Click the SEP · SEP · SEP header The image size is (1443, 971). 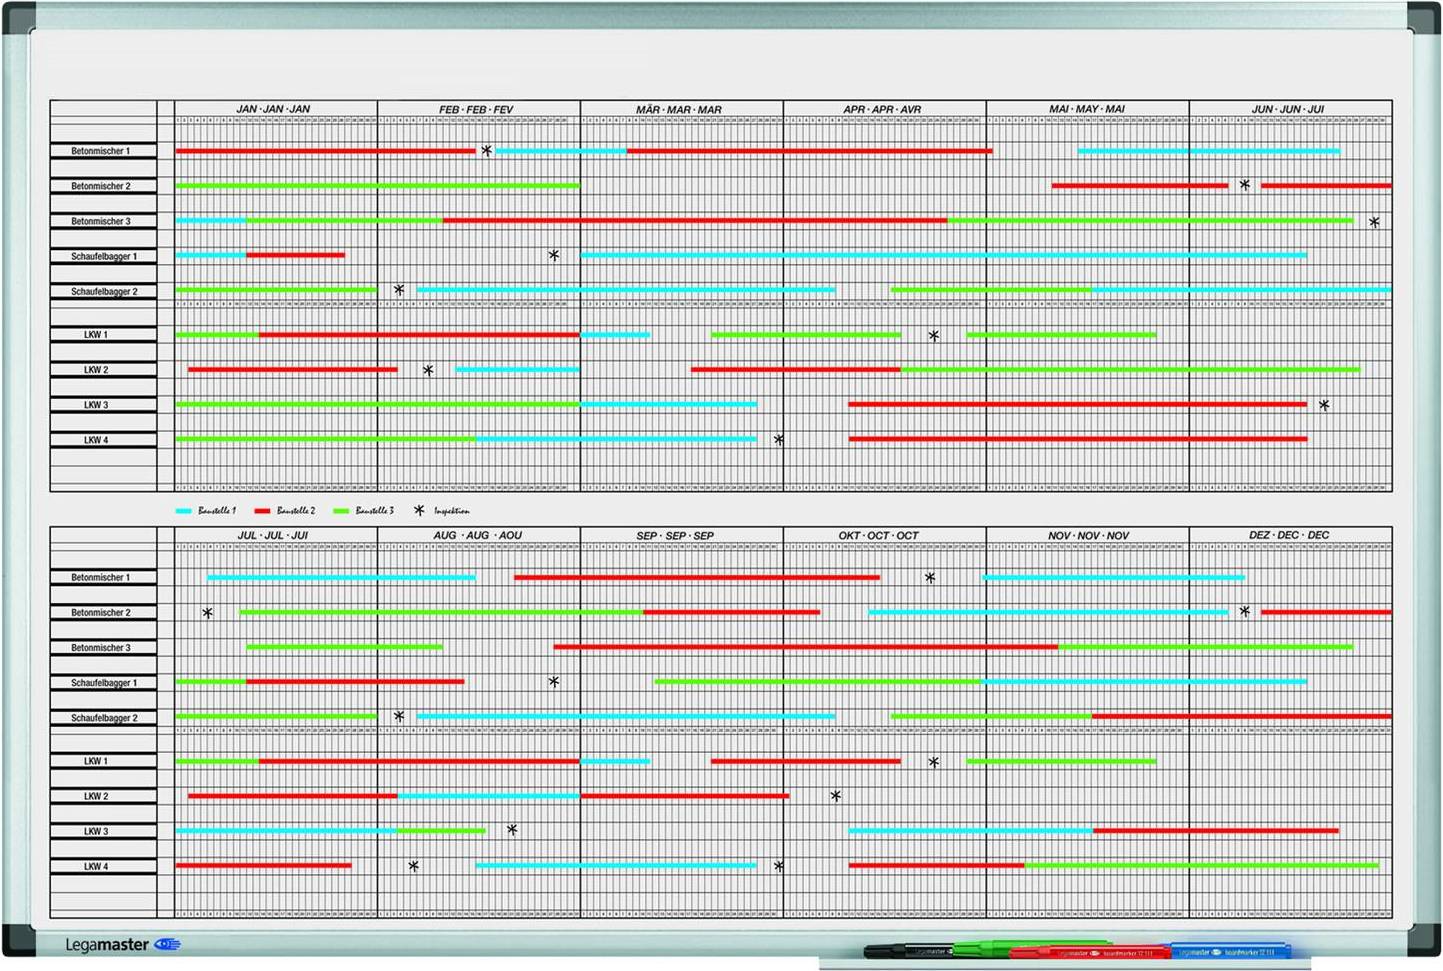pos(675,535)
